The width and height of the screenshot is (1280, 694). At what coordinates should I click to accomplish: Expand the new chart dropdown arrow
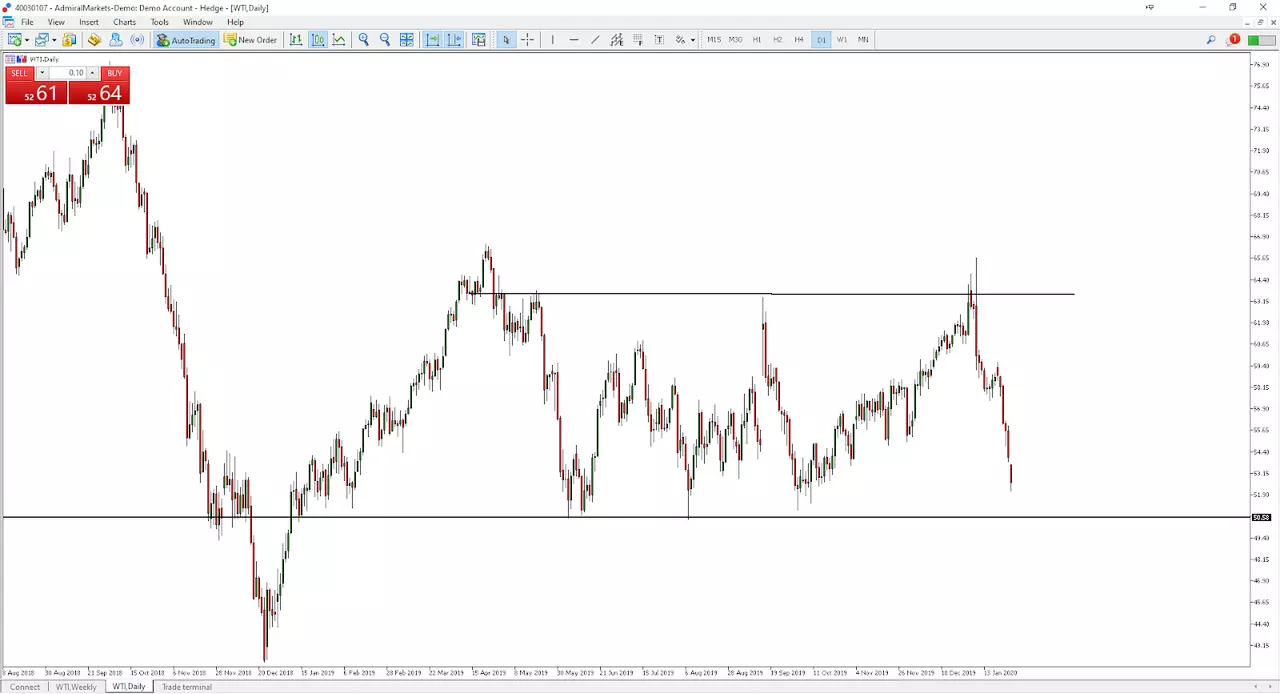point(27,40)
